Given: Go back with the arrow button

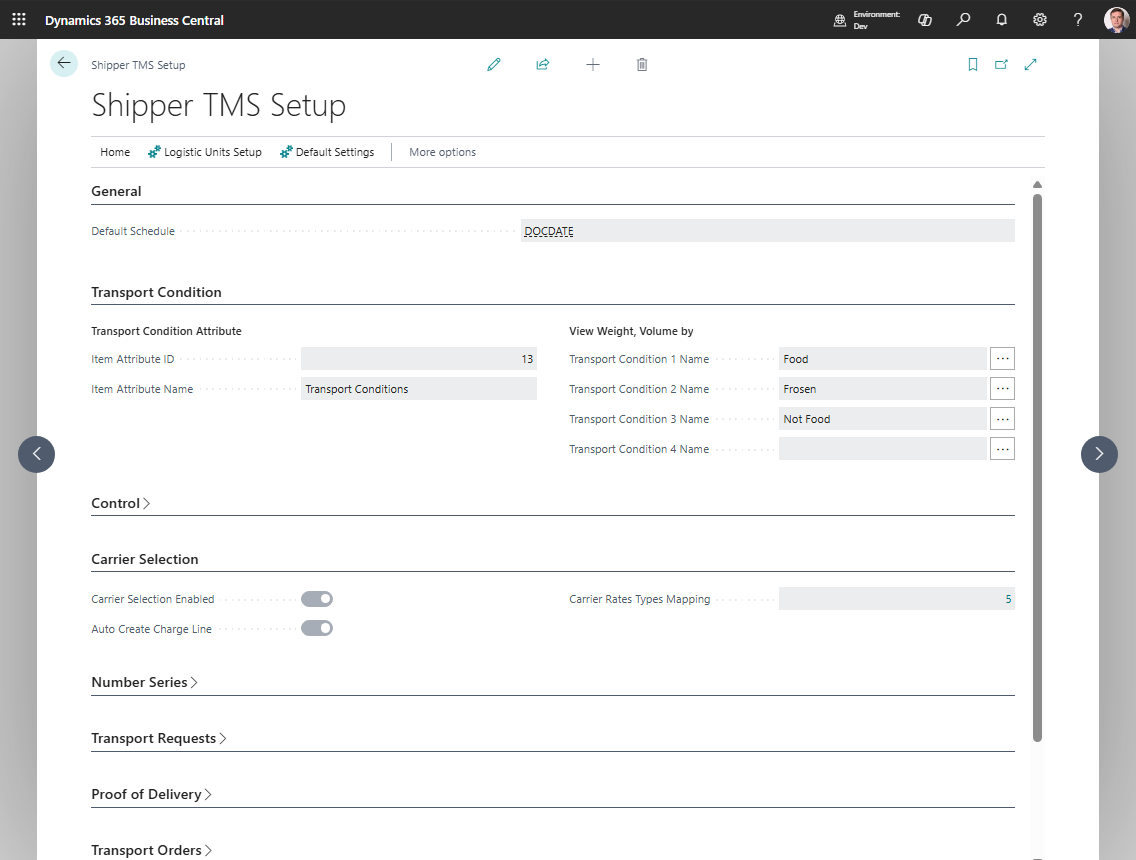Looking at the screenshot, I should click(x=64, y=64).
